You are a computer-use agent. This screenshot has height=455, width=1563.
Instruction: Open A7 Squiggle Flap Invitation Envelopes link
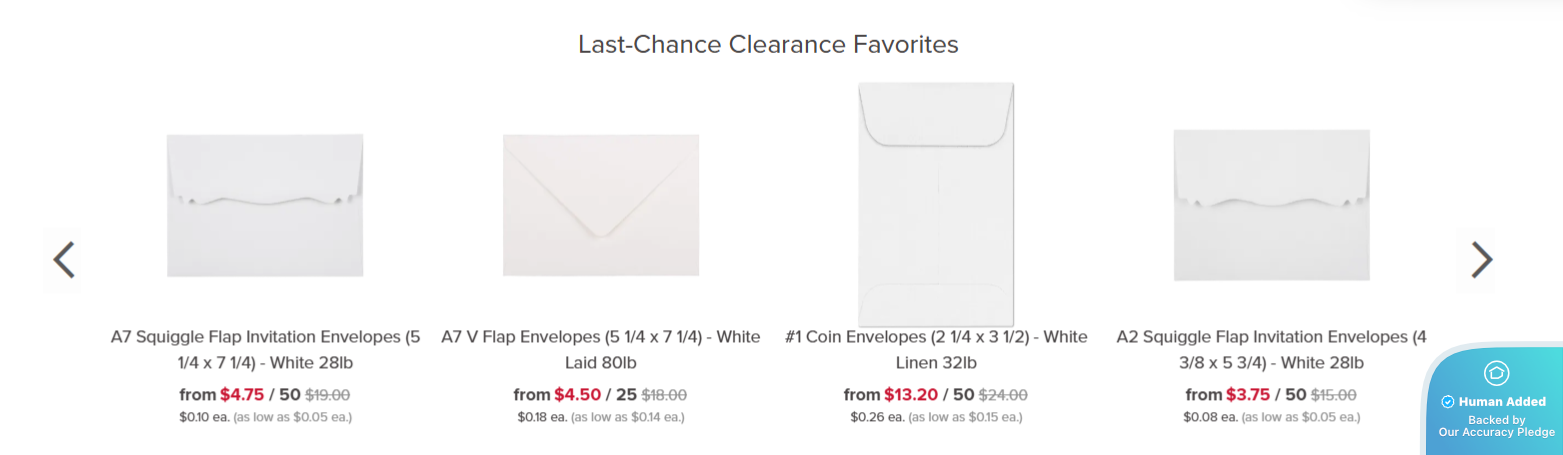[265, 349]
